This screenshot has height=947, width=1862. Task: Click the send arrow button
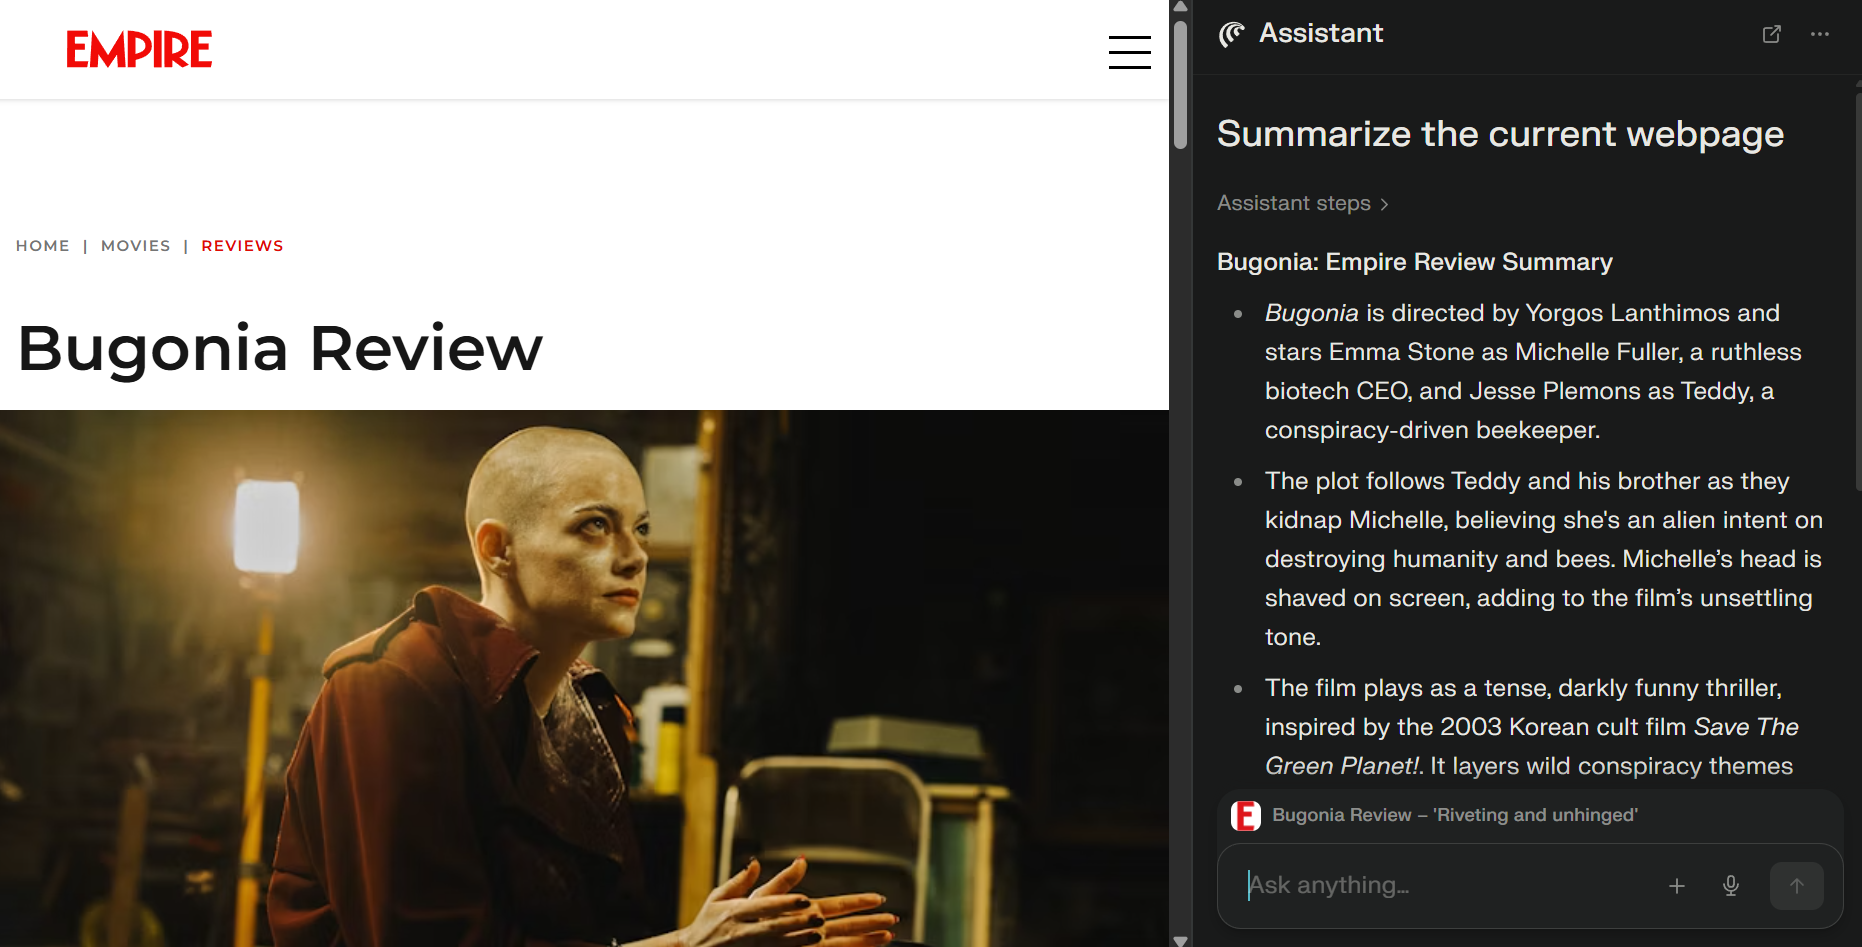1796,886
